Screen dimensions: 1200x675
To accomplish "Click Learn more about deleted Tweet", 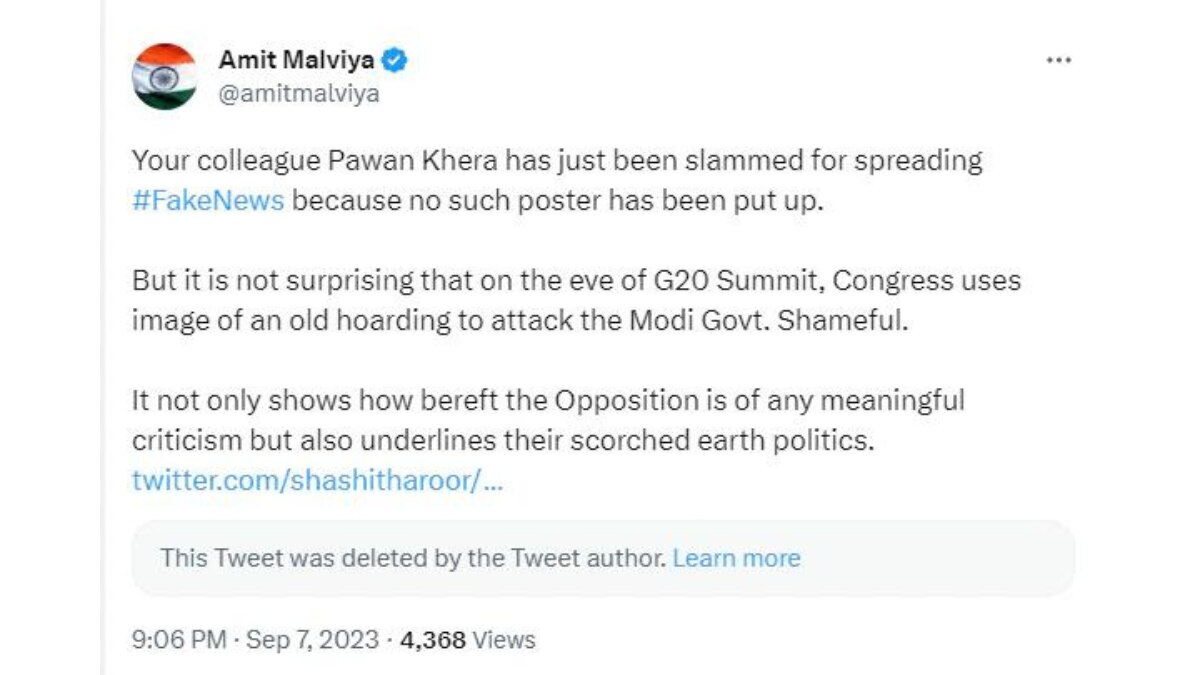I will point(736,558).
